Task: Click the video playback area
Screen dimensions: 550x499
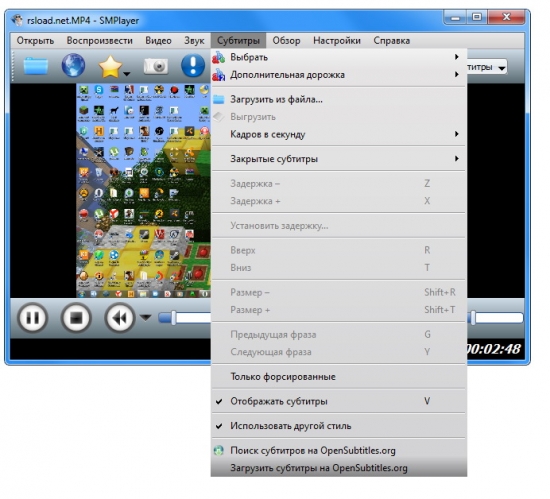Action: (x=110, y=191)
